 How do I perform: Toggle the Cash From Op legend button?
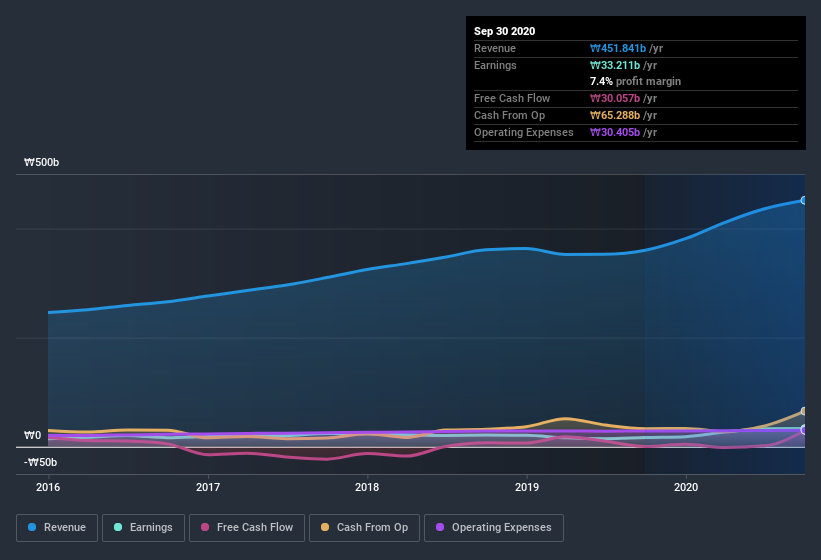(364, 528)
